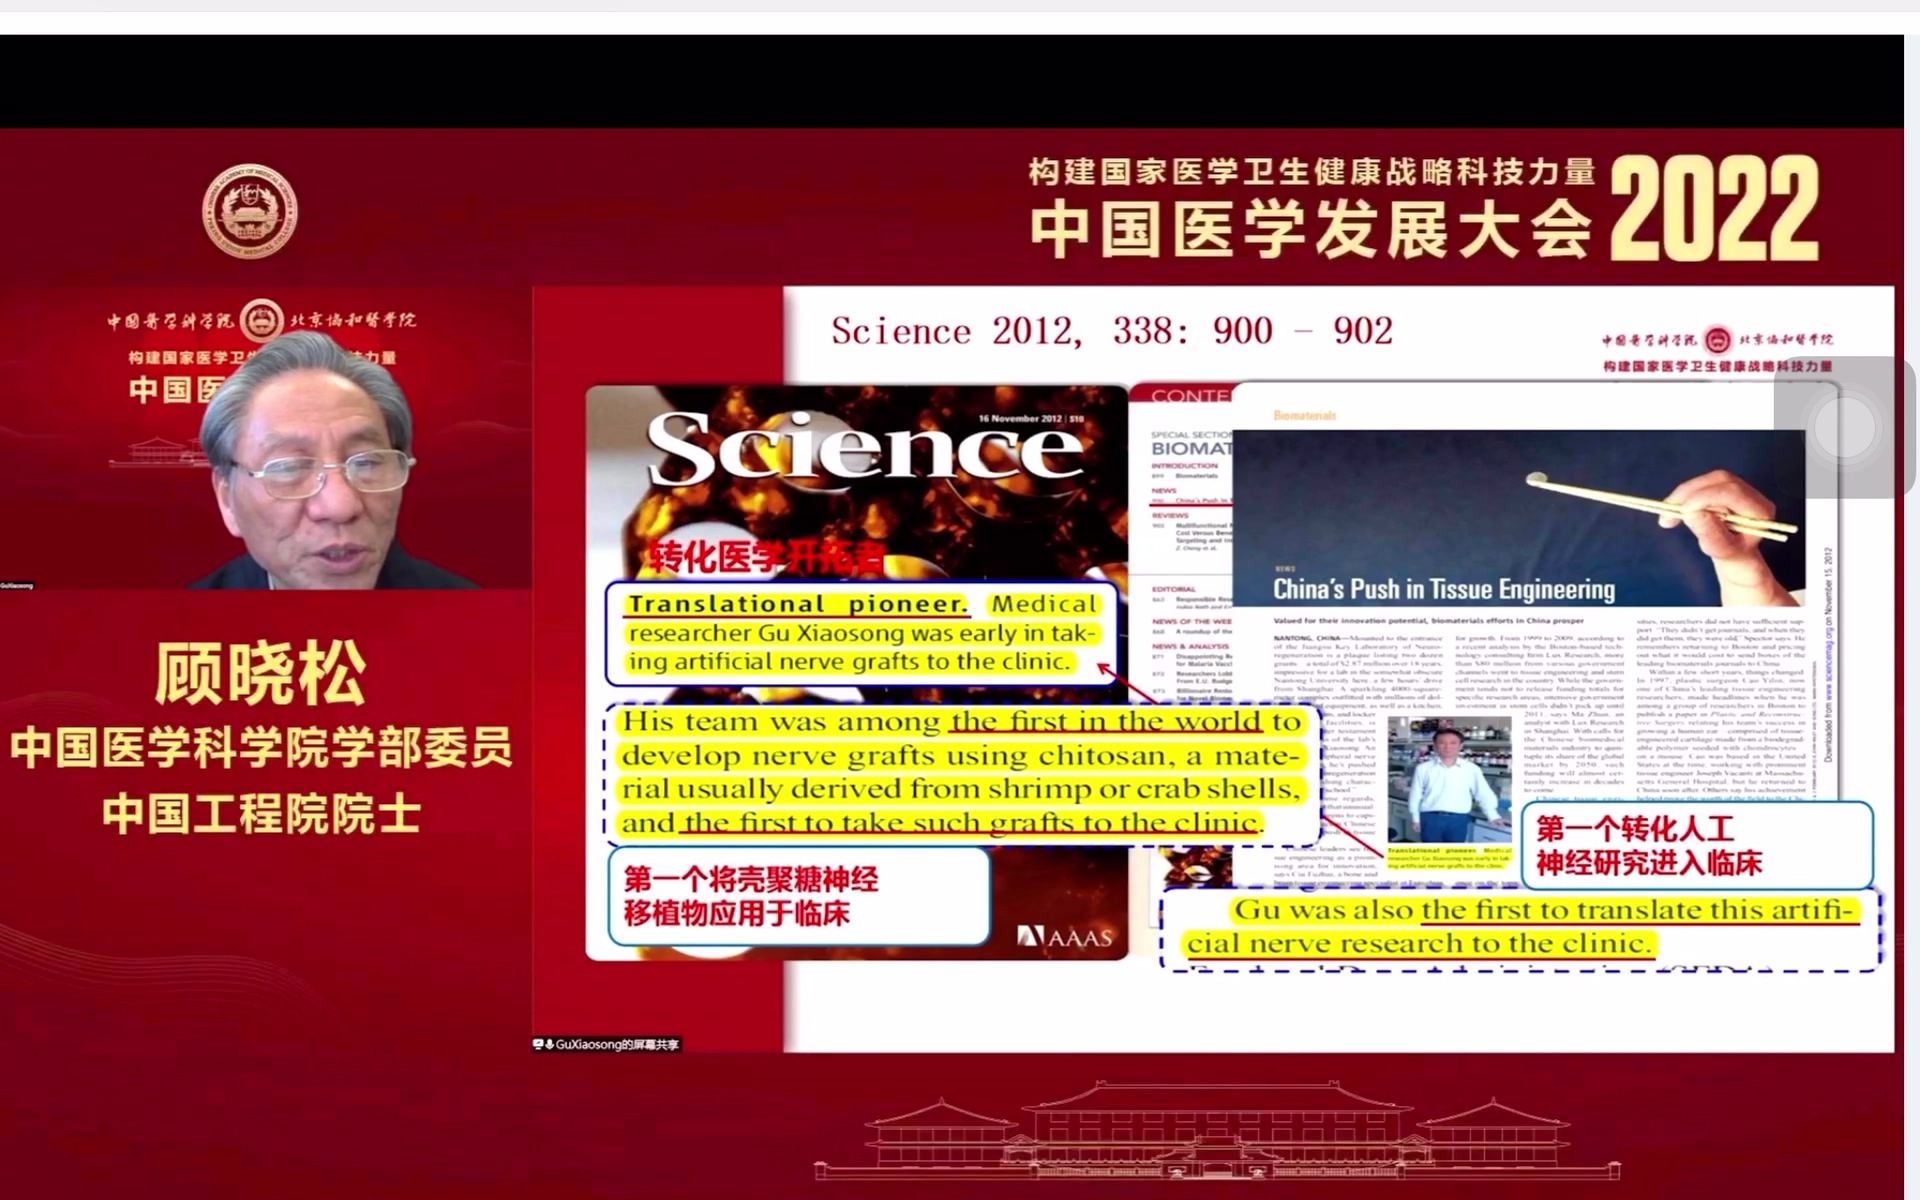The image size is (1920, 1200).
Task: Click the '第一个将壳聚糖神经移植物应用于临床' callout
Action: coord(799,897)
